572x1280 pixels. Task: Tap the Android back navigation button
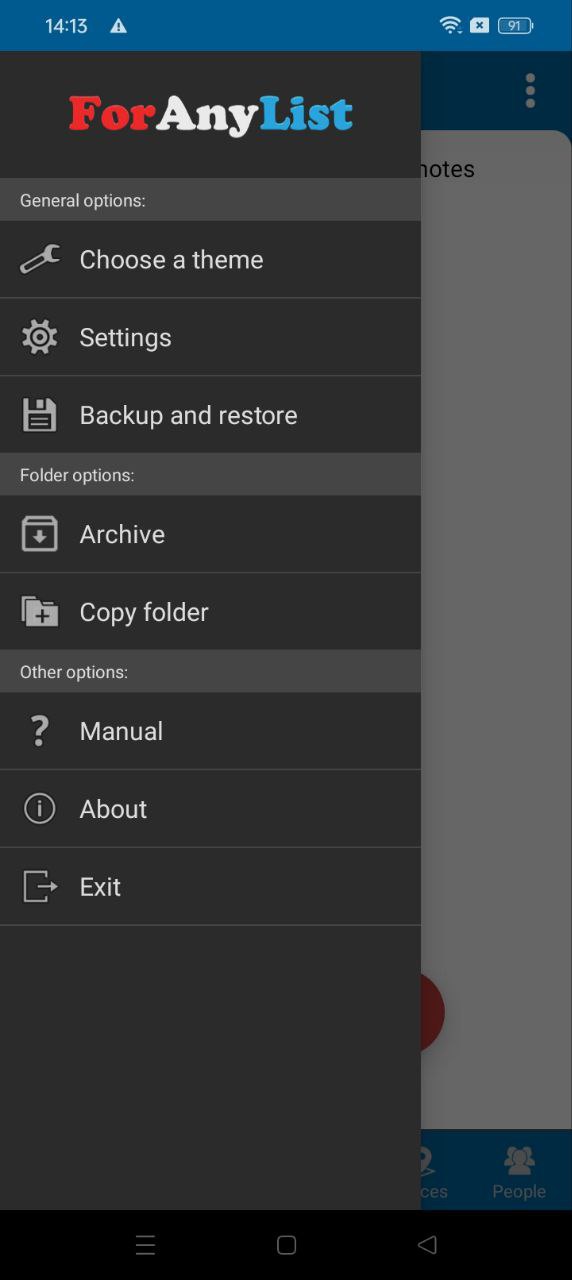[x=427, y=1245]
